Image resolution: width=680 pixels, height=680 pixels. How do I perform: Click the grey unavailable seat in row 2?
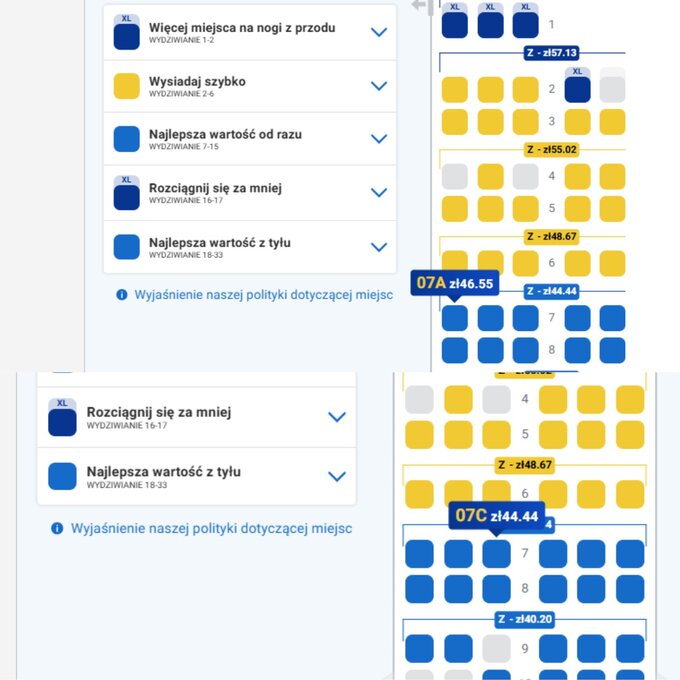click(x=612, y=88)
